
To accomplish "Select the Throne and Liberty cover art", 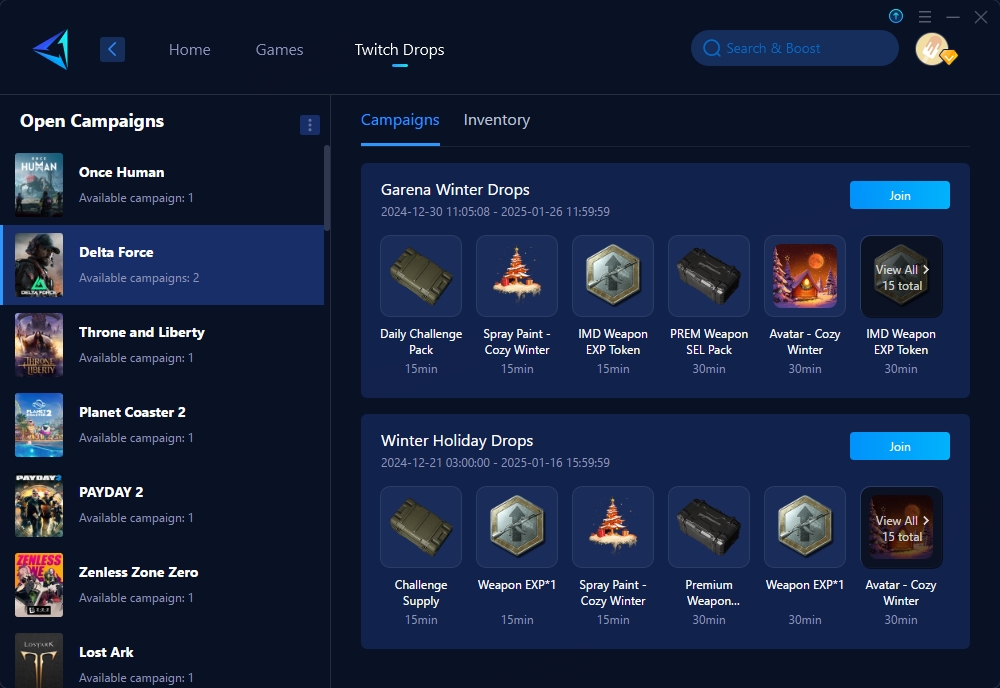I will pos(39,345).
